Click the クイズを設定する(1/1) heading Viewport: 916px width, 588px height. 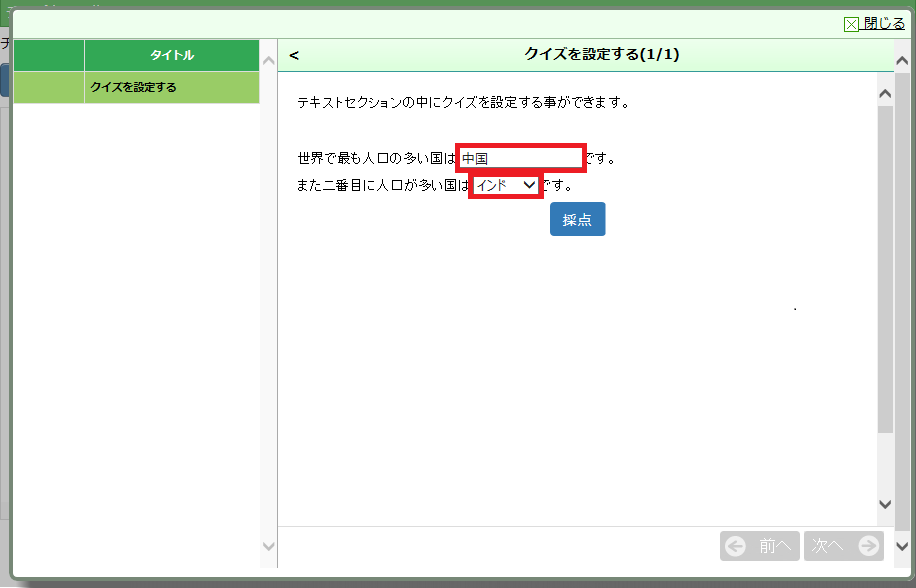click(602, 54)
